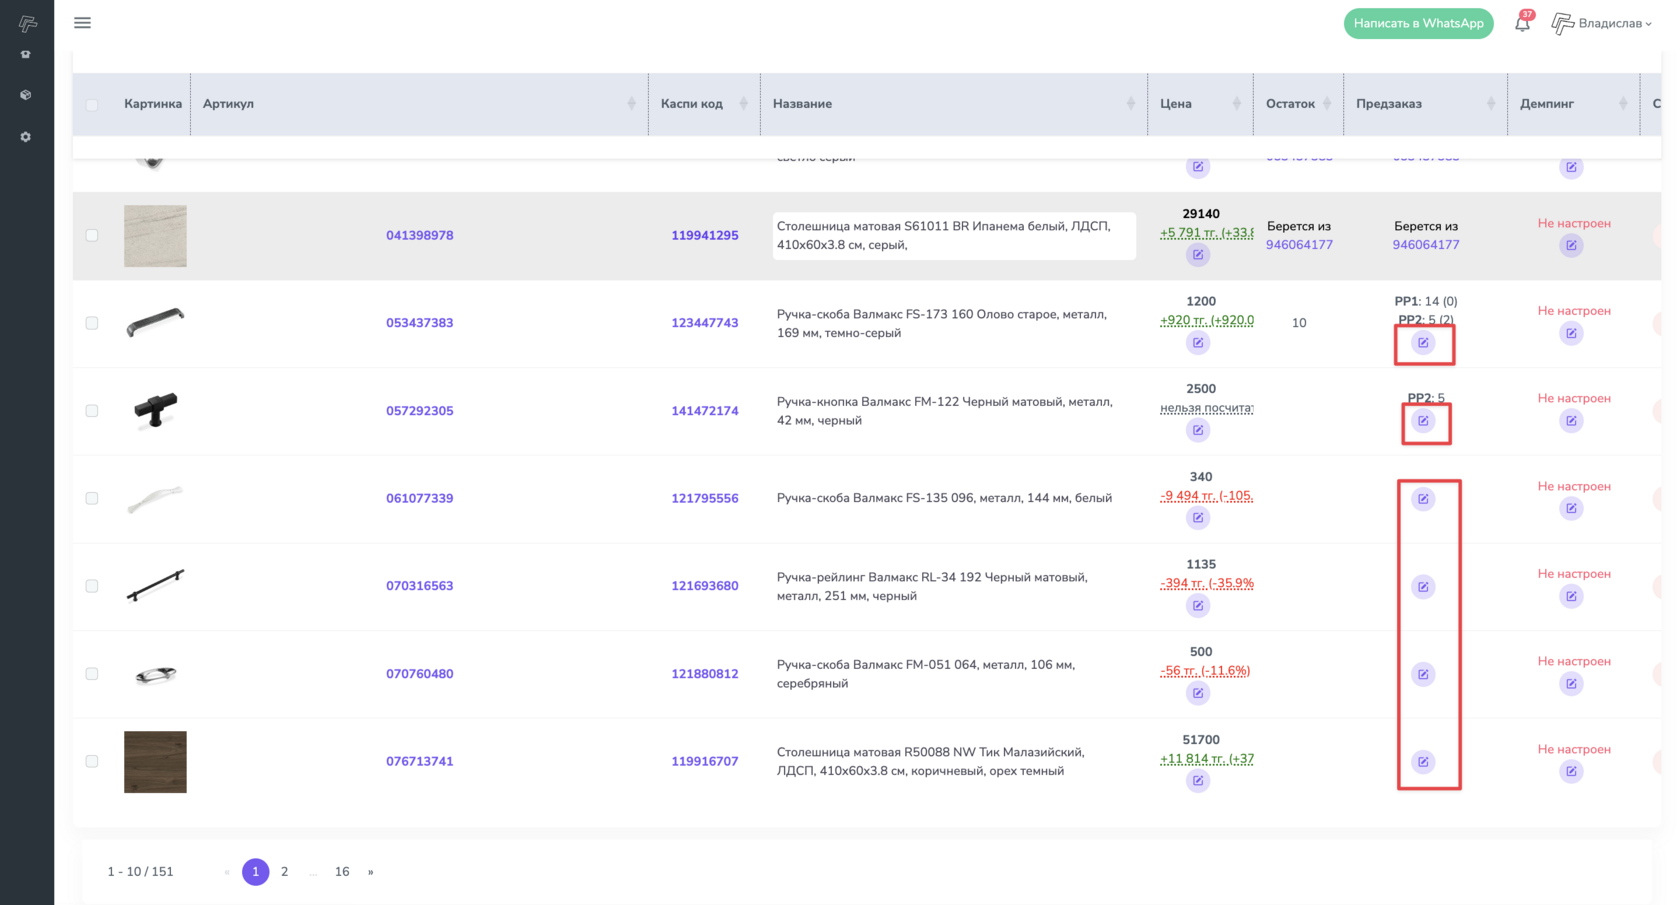This screenshot has width=1680, height=905.
Task: Open Kaspi code link 123447743
Action: point(704,323)
